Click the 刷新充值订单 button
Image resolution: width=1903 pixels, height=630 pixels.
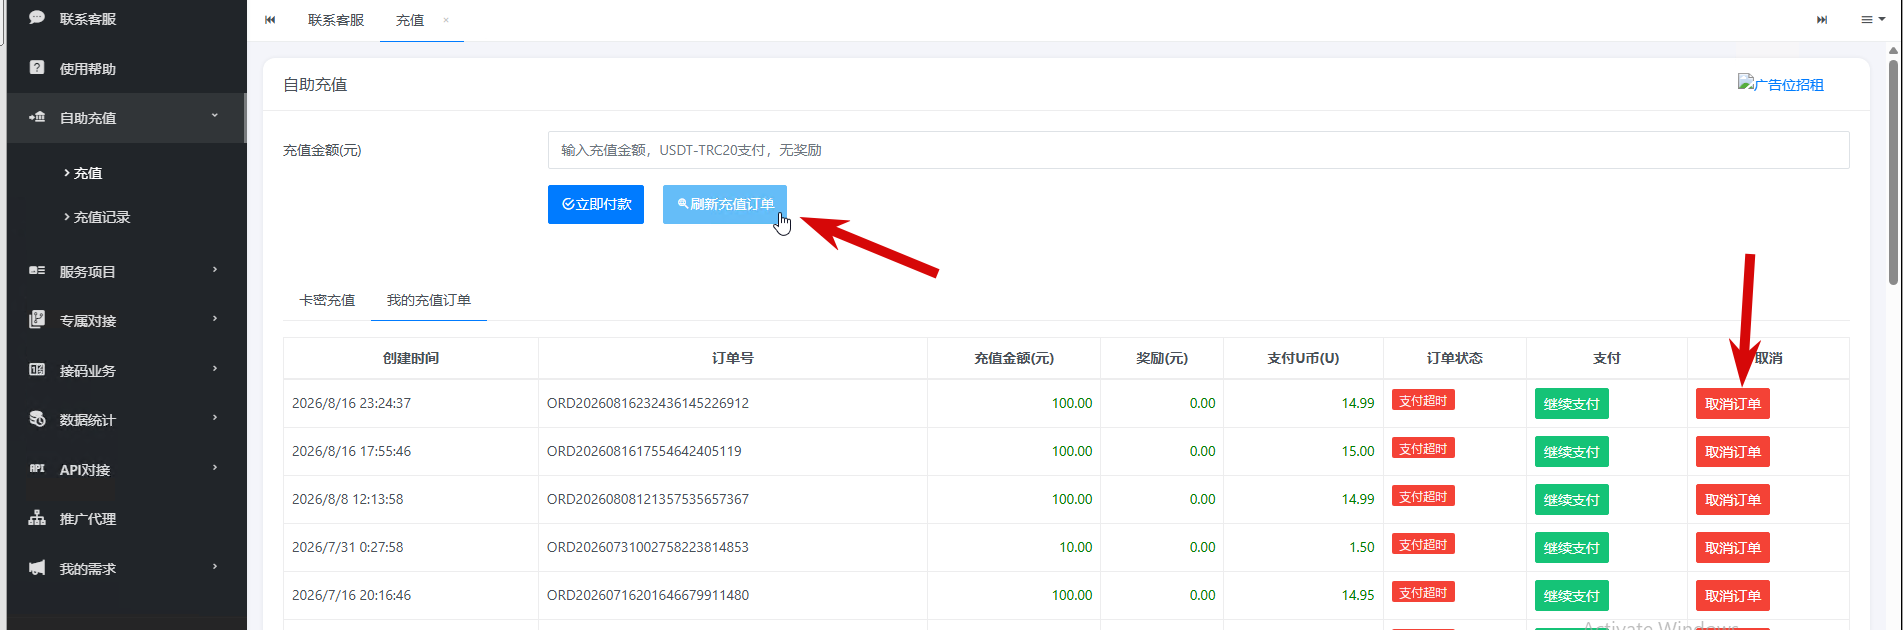click(x=725, y=204)
